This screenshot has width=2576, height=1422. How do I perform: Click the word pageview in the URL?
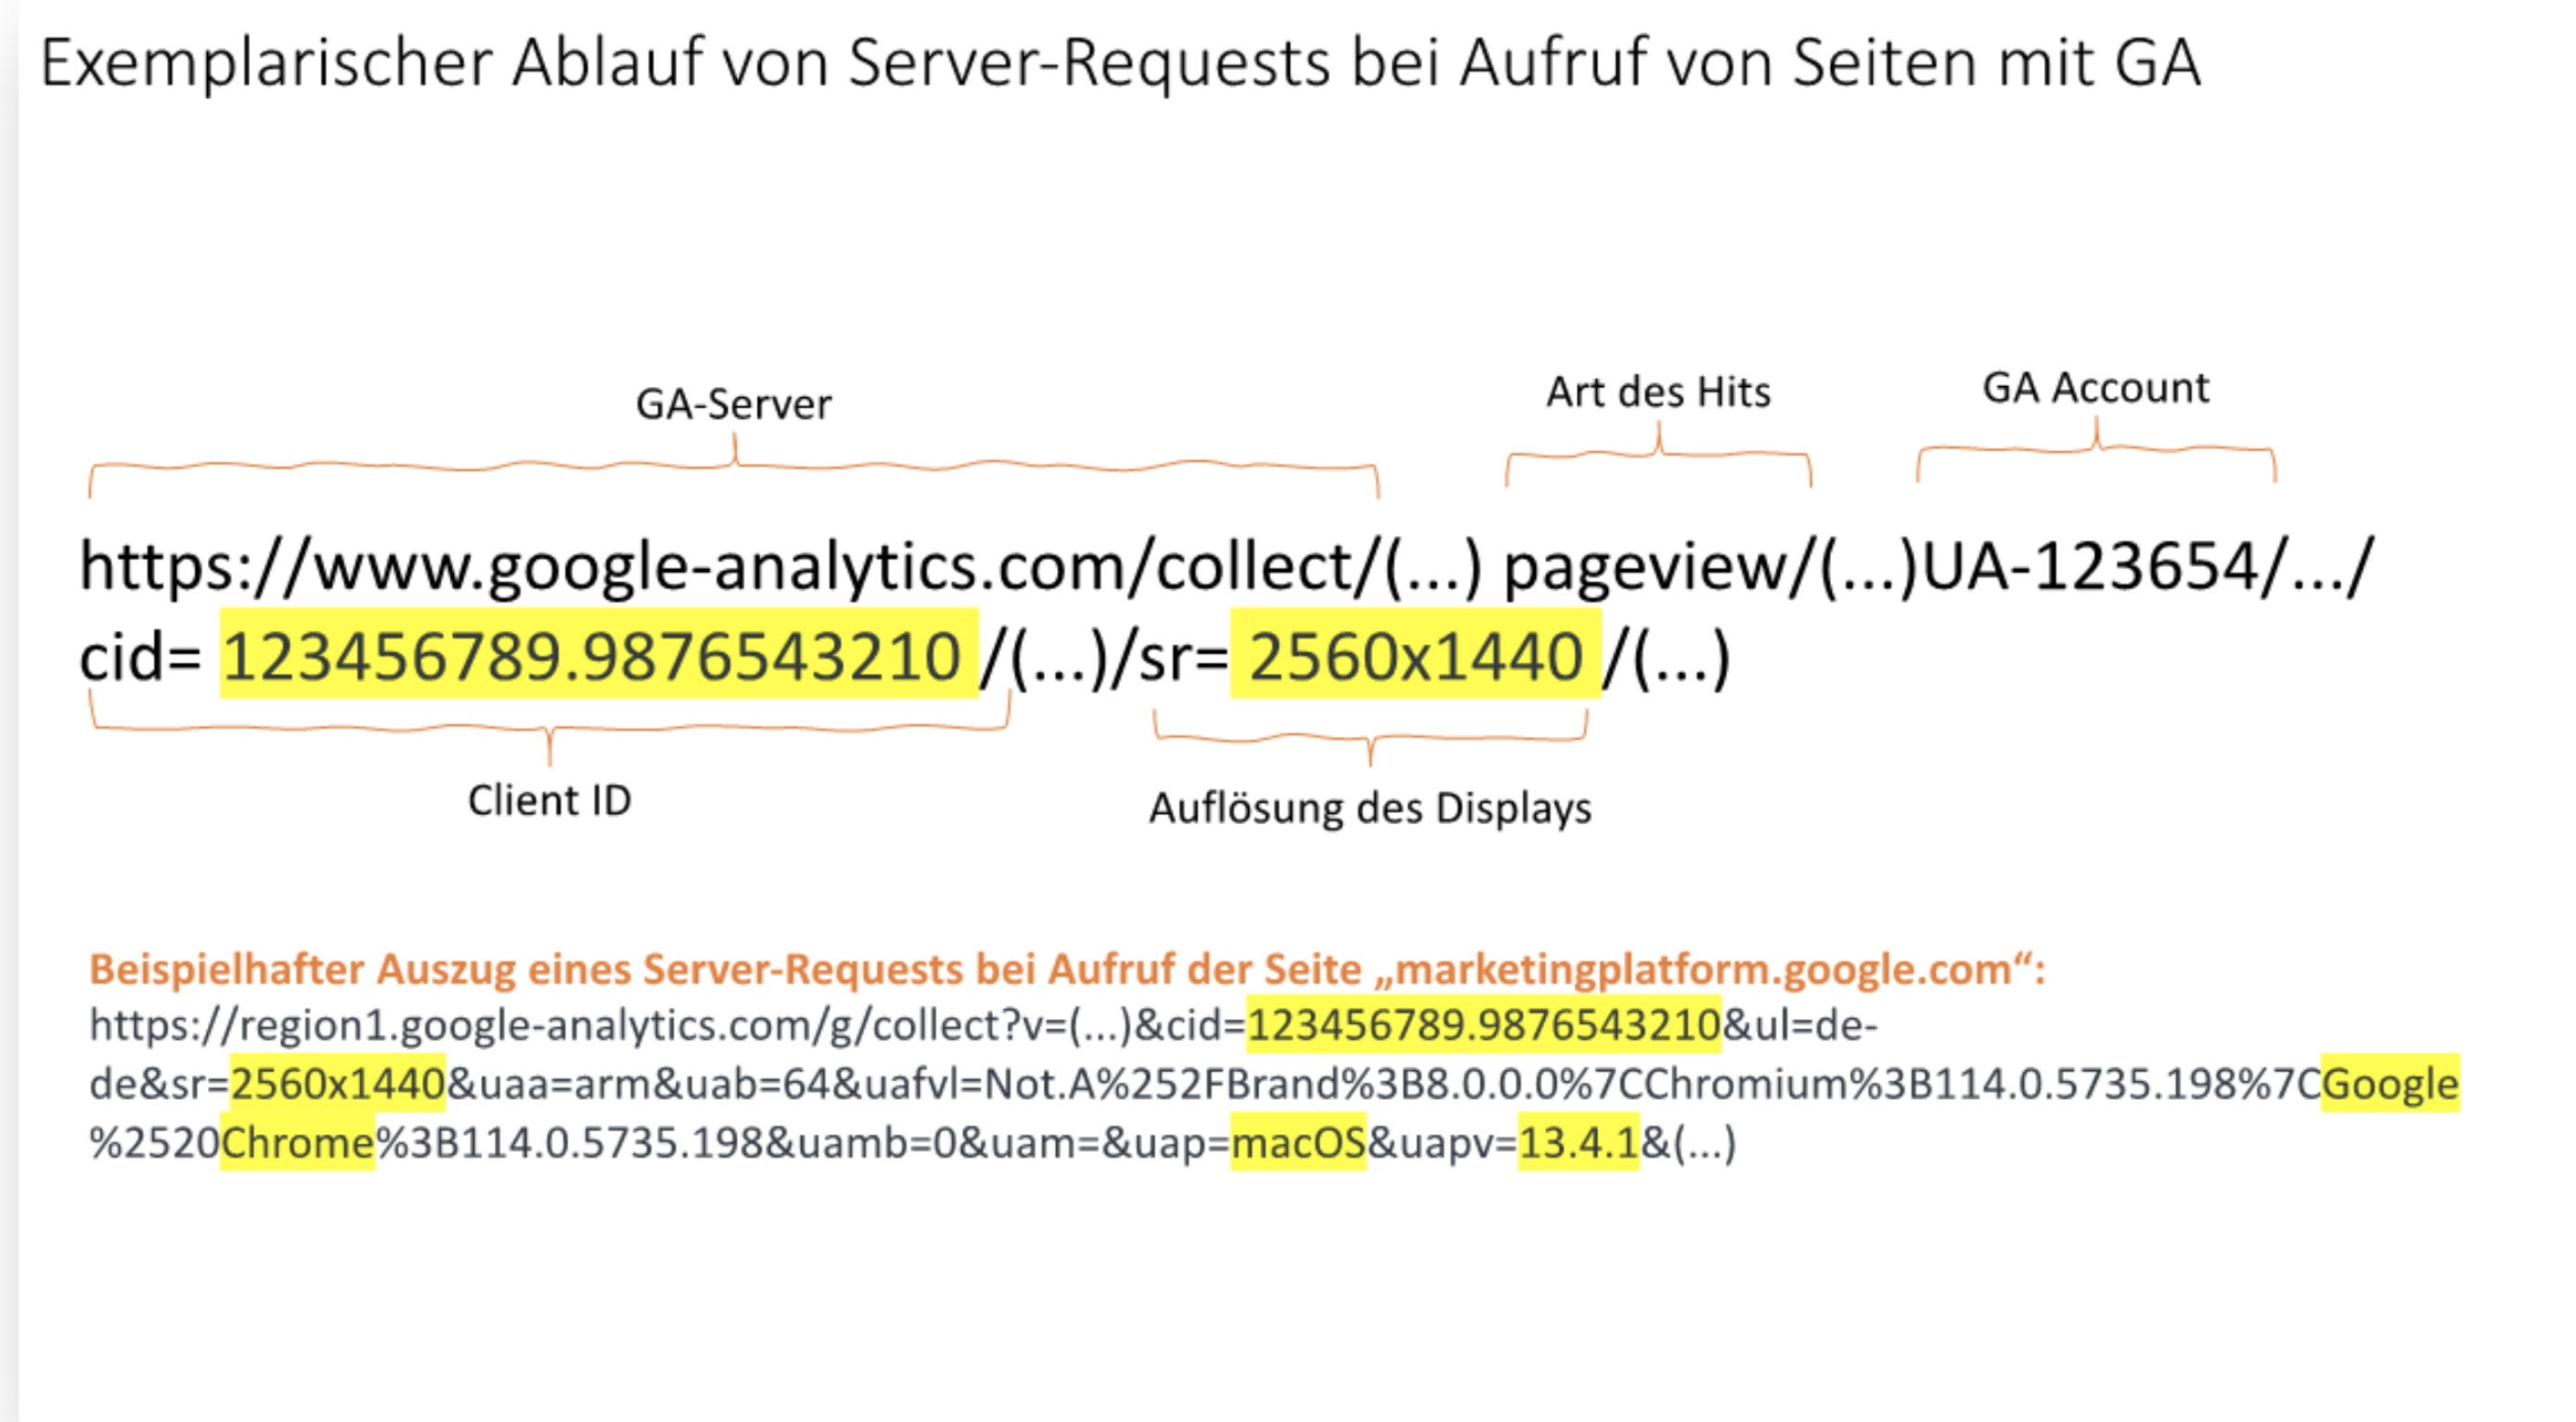pyautogui.click(x=1645, y=566)
